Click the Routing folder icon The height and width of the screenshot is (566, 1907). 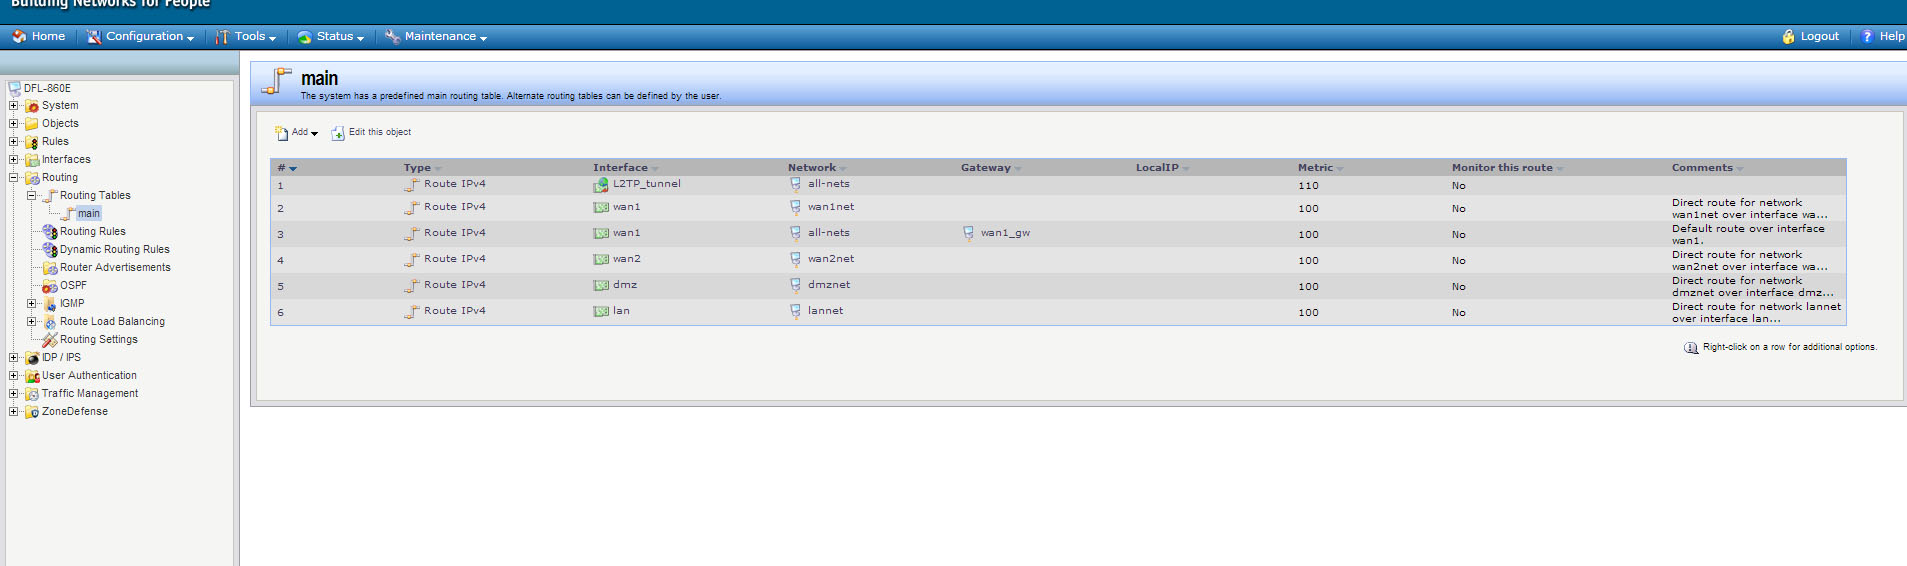(31, 178)
